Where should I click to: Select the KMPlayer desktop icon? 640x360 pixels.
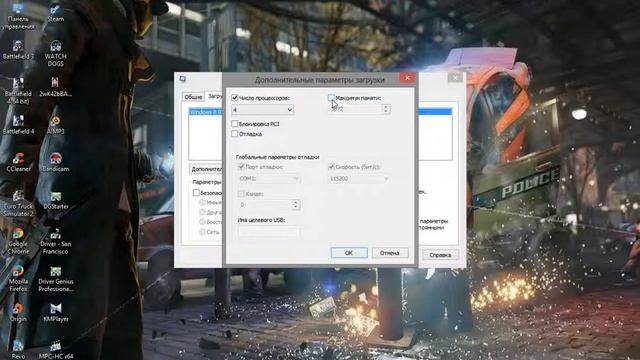coord(56,313)
